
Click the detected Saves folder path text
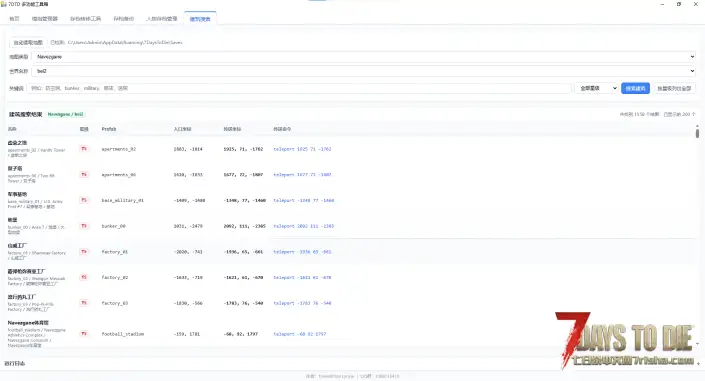(125, 42)
